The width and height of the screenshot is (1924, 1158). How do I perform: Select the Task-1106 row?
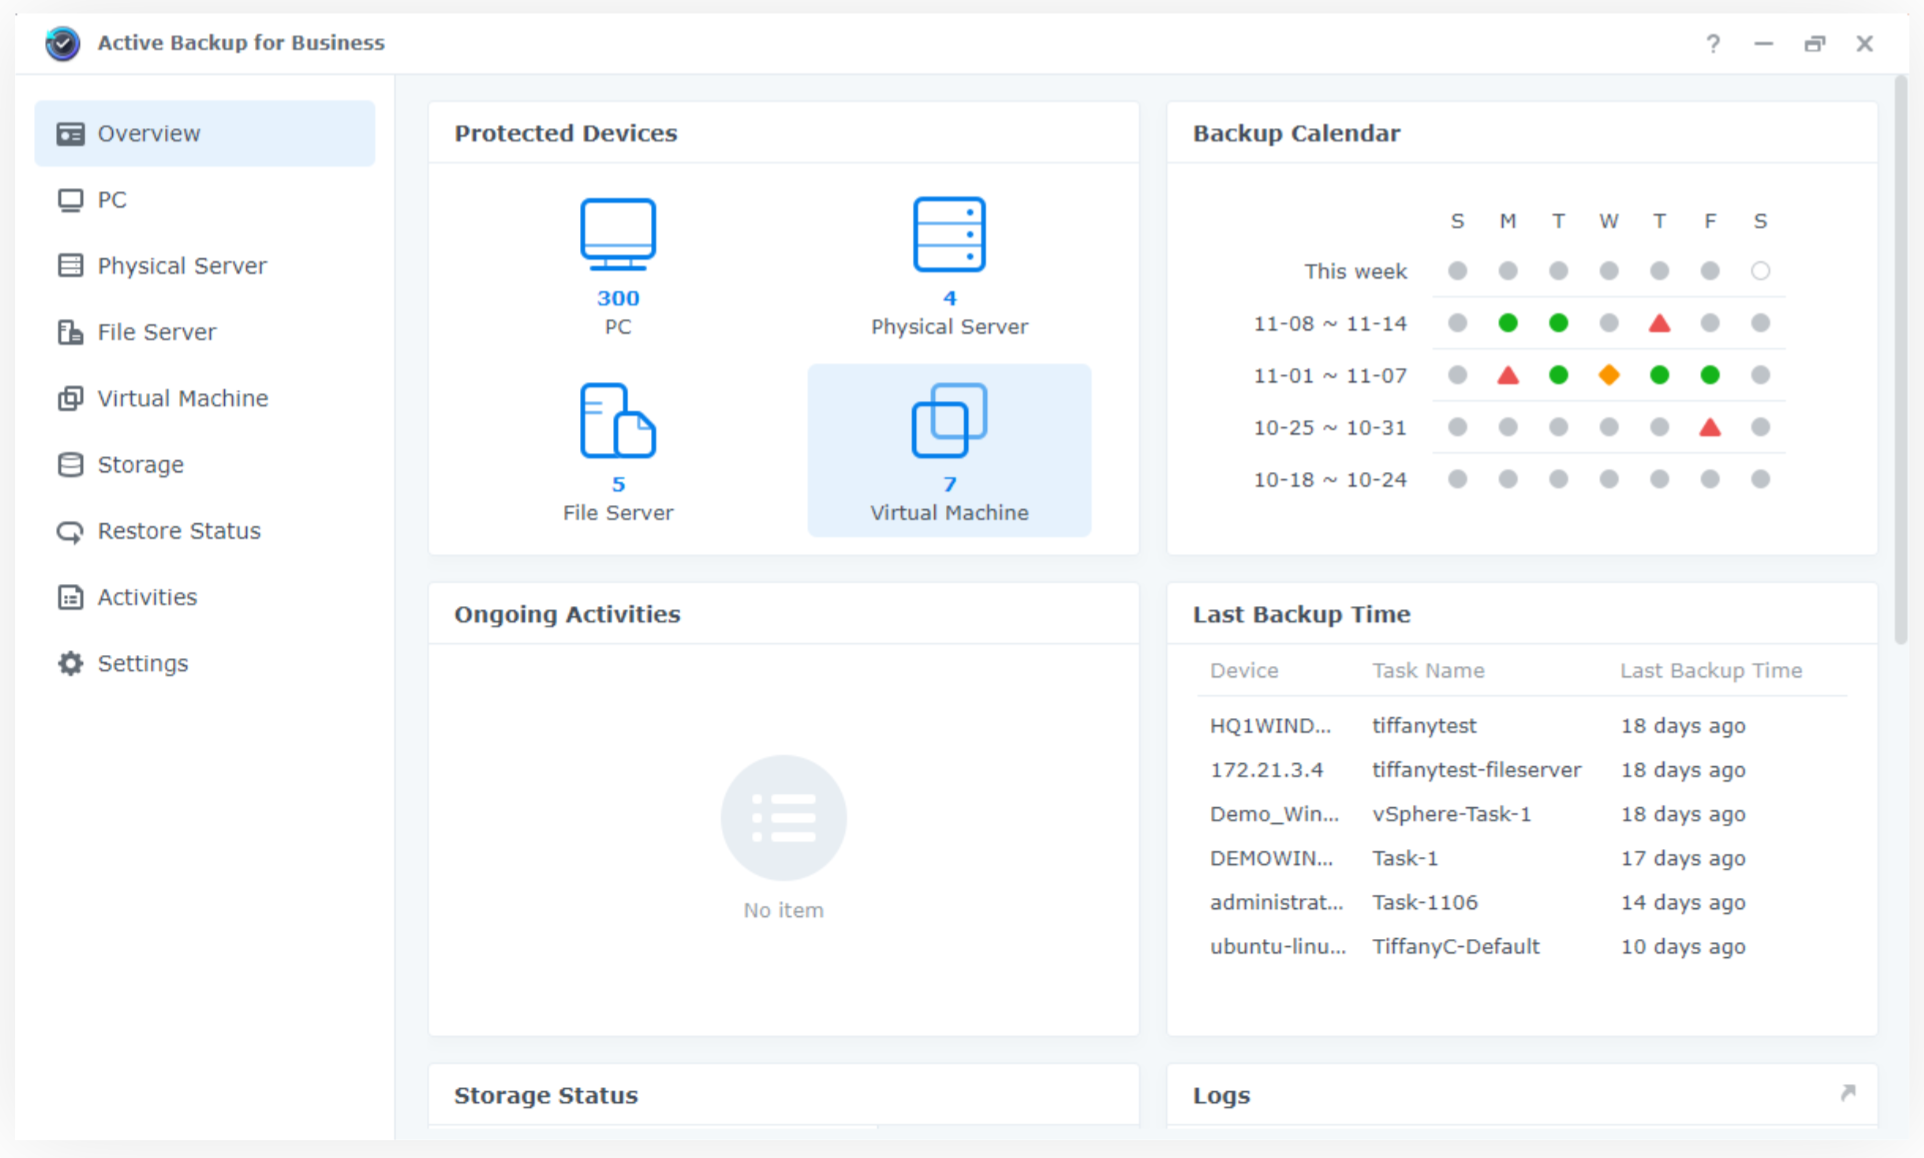(1522, 902)
